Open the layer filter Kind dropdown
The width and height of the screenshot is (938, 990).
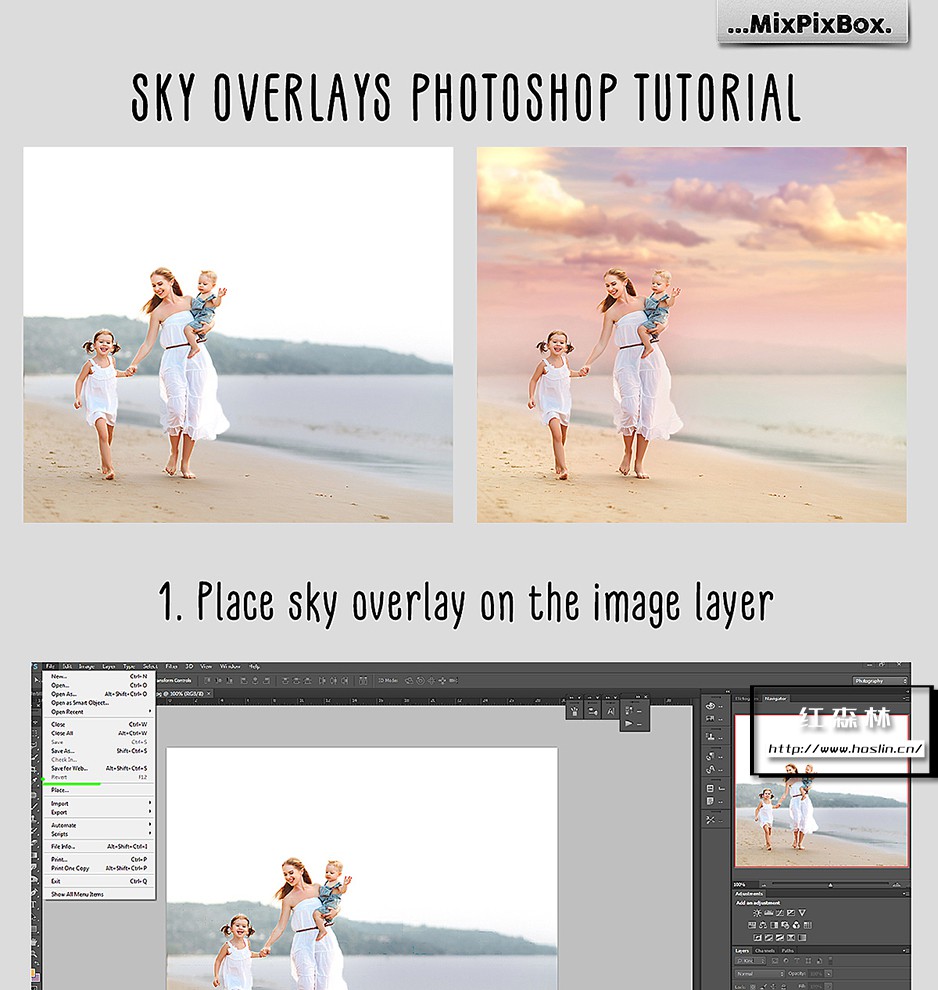[750, 961]
